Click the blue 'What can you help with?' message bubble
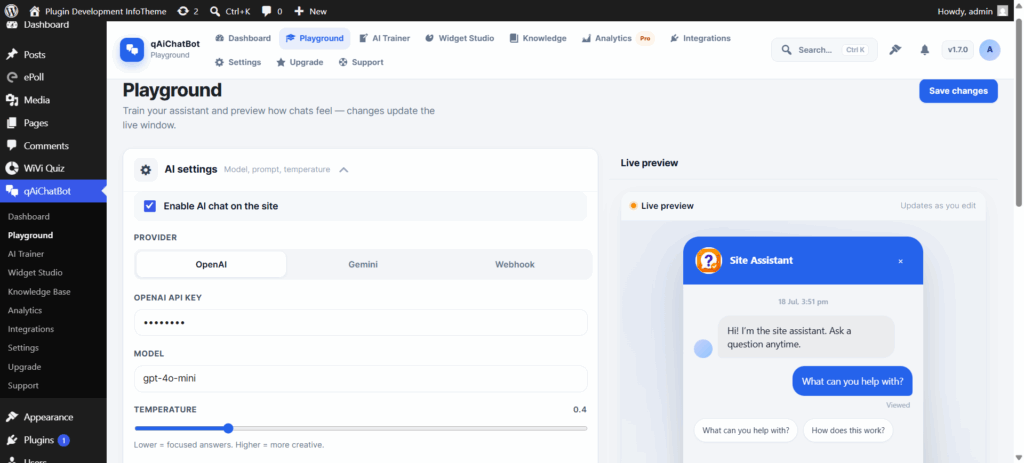 point(852,381)
